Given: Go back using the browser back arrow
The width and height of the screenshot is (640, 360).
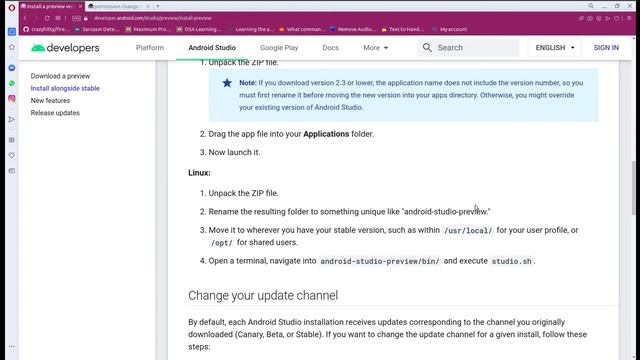Looking at the screenshot, I should click(25, 18).
